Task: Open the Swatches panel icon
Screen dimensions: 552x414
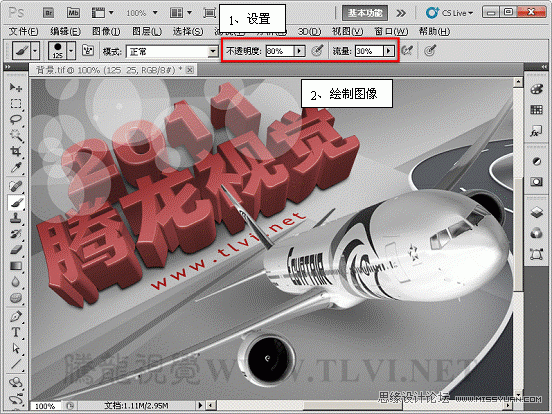Action: tap(536, 110)
